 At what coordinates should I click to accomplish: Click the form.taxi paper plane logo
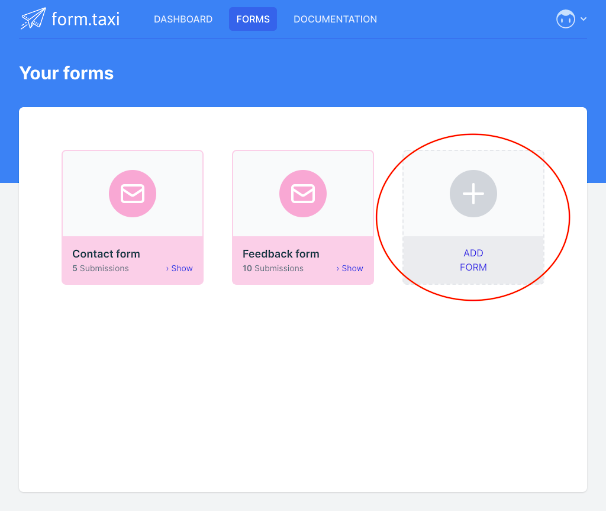[33, 19]
